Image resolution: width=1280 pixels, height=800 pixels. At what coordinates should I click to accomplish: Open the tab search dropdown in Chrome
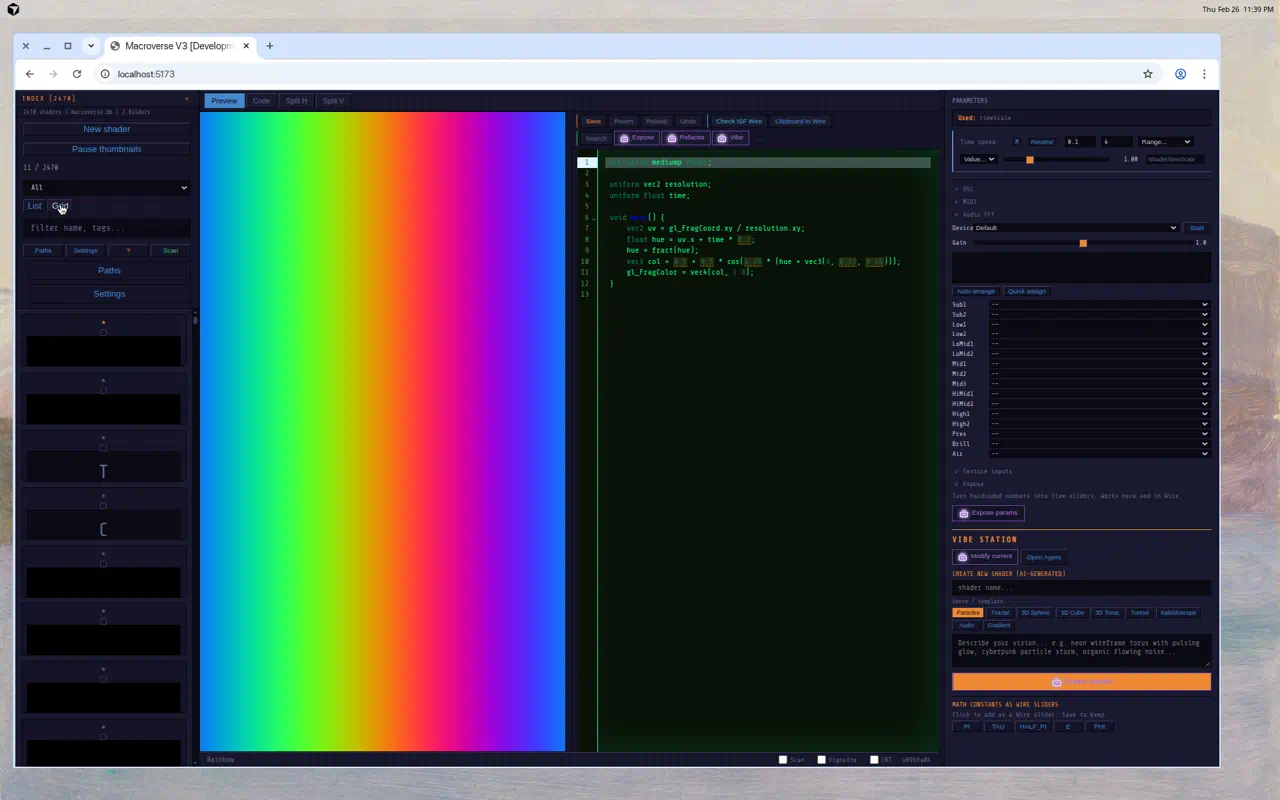(91, 46)
